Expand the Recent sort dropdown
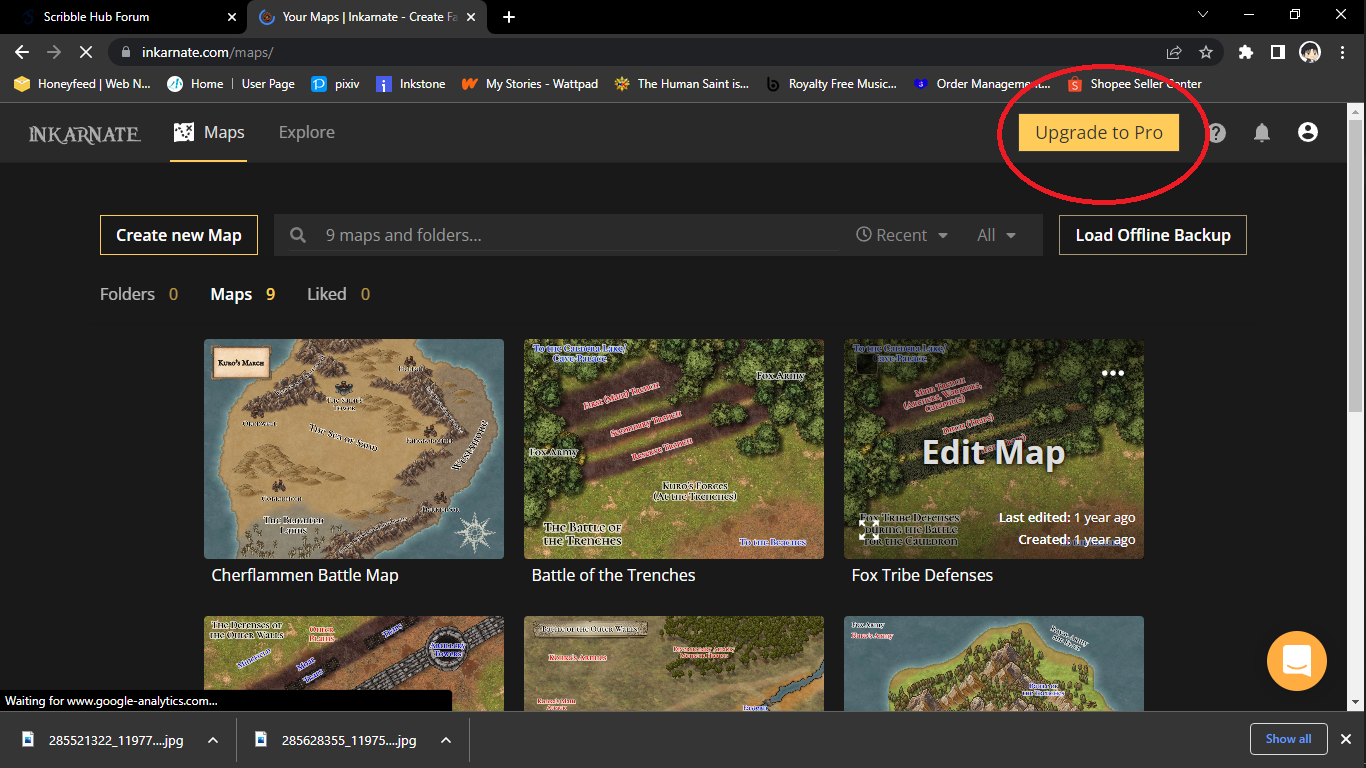The image size is (1366, 768). point(902,235)
